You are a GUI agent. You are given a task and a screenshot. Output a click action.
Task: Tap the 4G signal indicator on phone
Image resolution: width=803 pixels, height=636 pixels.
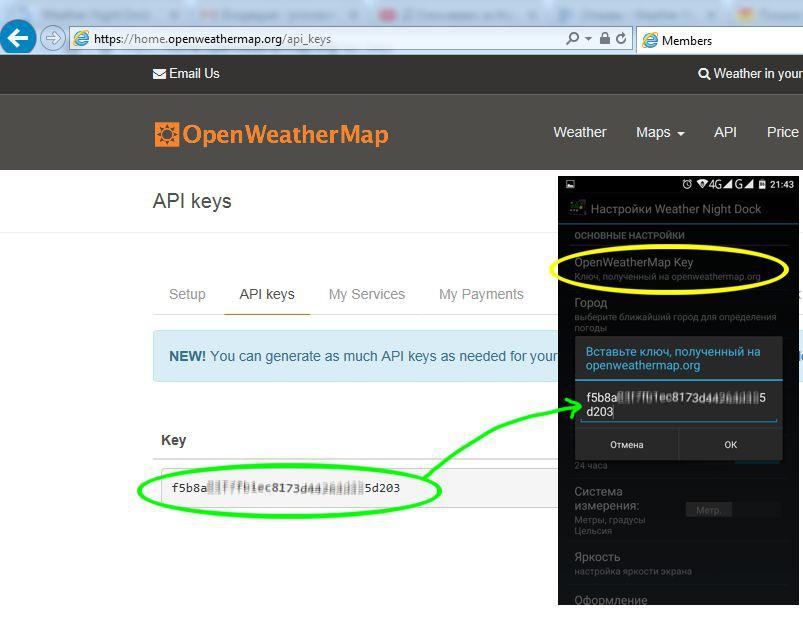point(720,184)
